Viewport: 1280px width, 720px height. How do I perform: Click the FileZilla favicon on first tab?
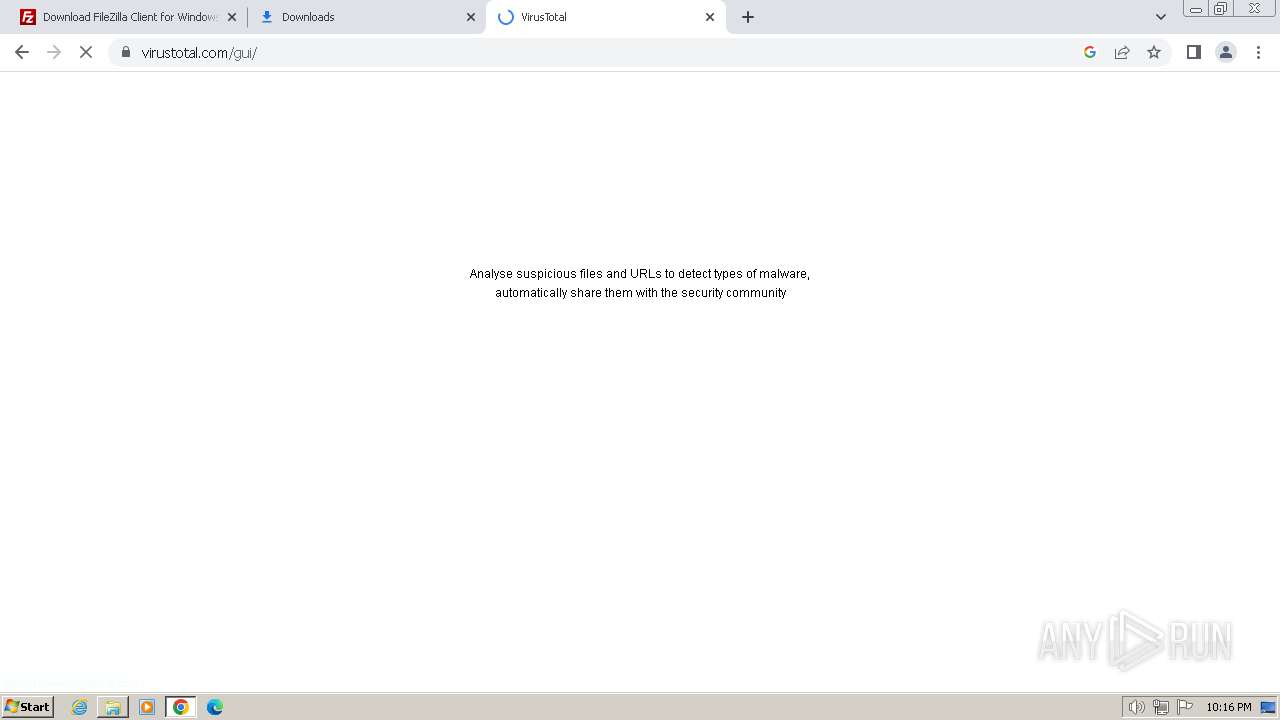[28, 17]
